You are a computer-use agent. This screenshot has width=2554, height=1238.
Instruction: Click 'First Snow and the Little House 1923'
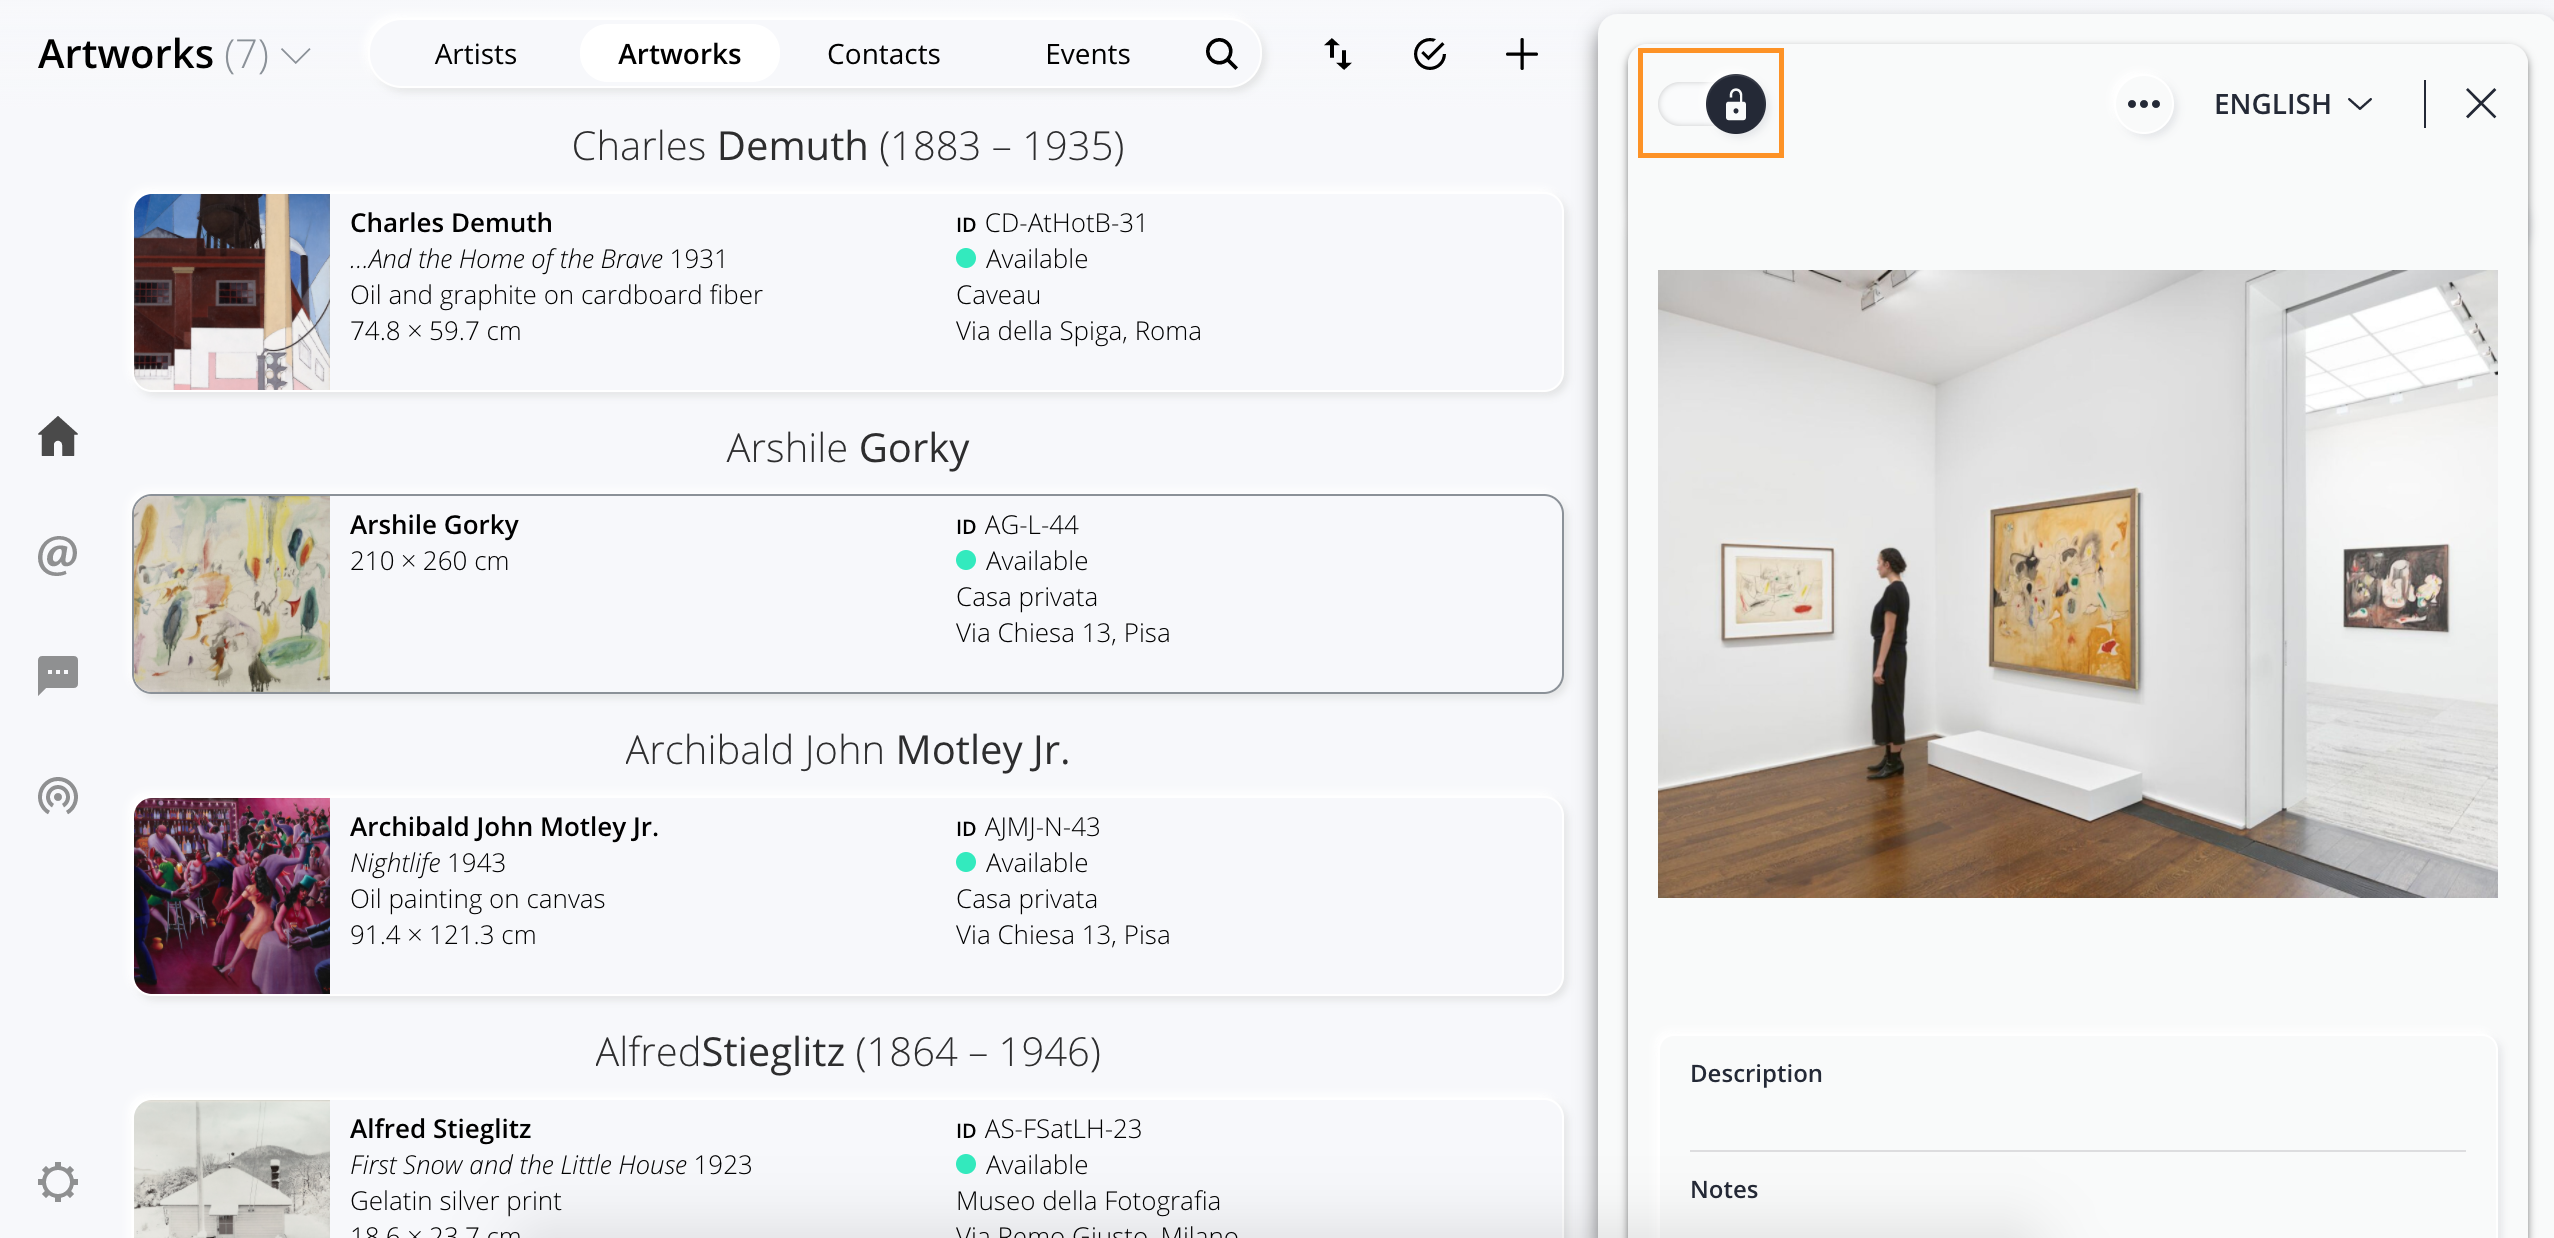point(551,1165)
